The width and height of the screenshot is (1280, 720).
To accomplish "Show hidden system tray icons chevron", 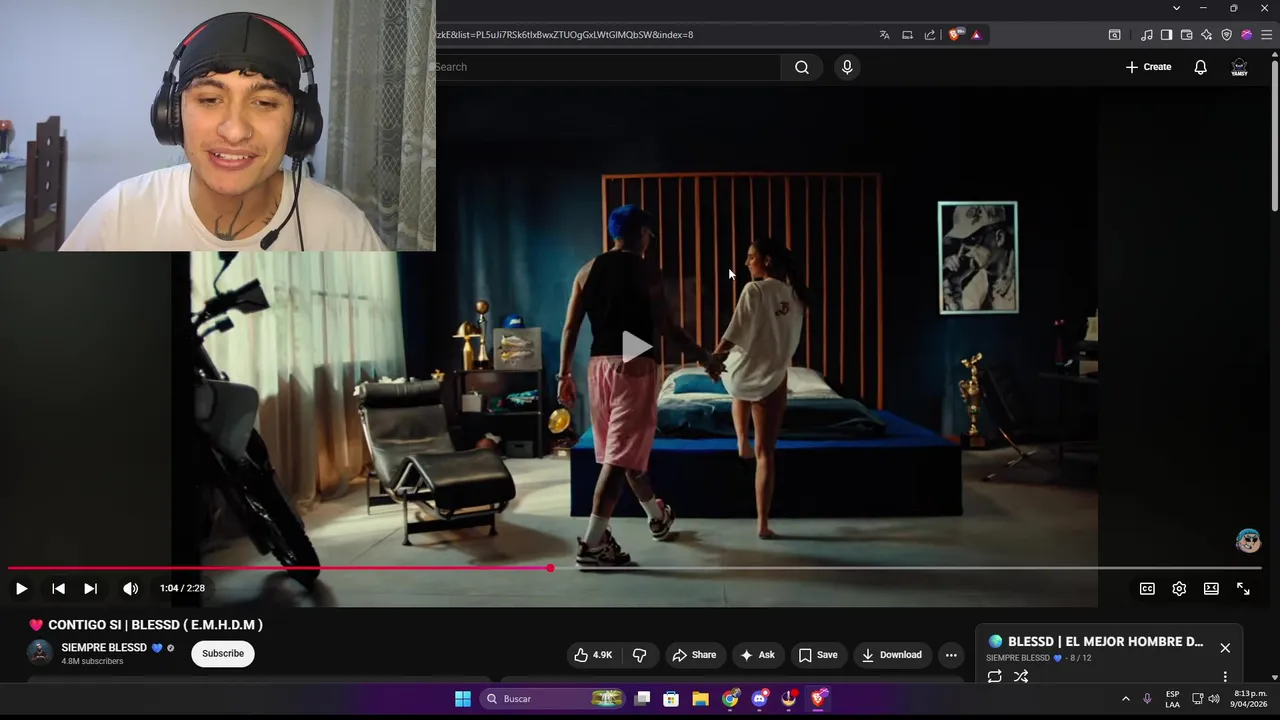I will [1125, 699].
